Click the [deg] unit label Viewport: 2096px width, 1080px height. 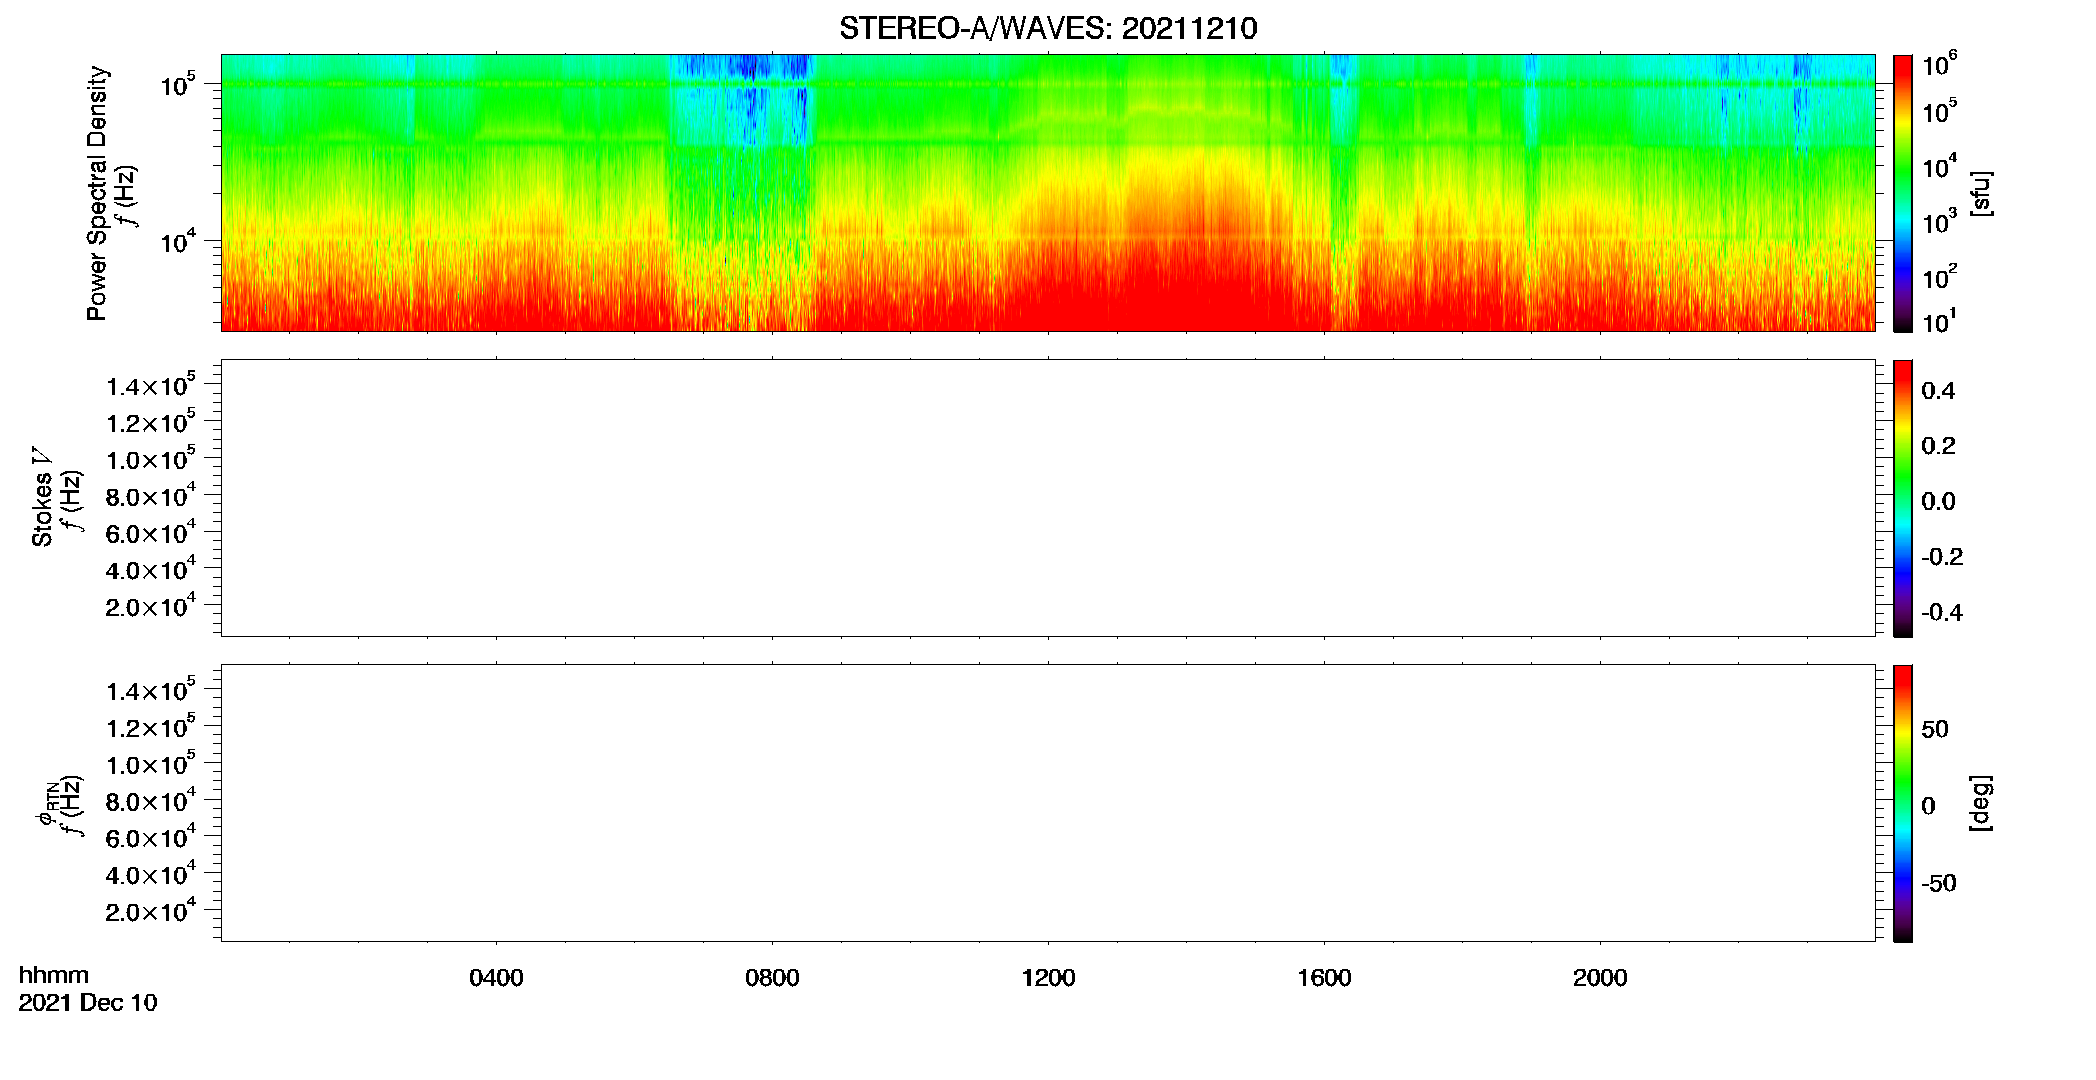(x=1981, y=803)
